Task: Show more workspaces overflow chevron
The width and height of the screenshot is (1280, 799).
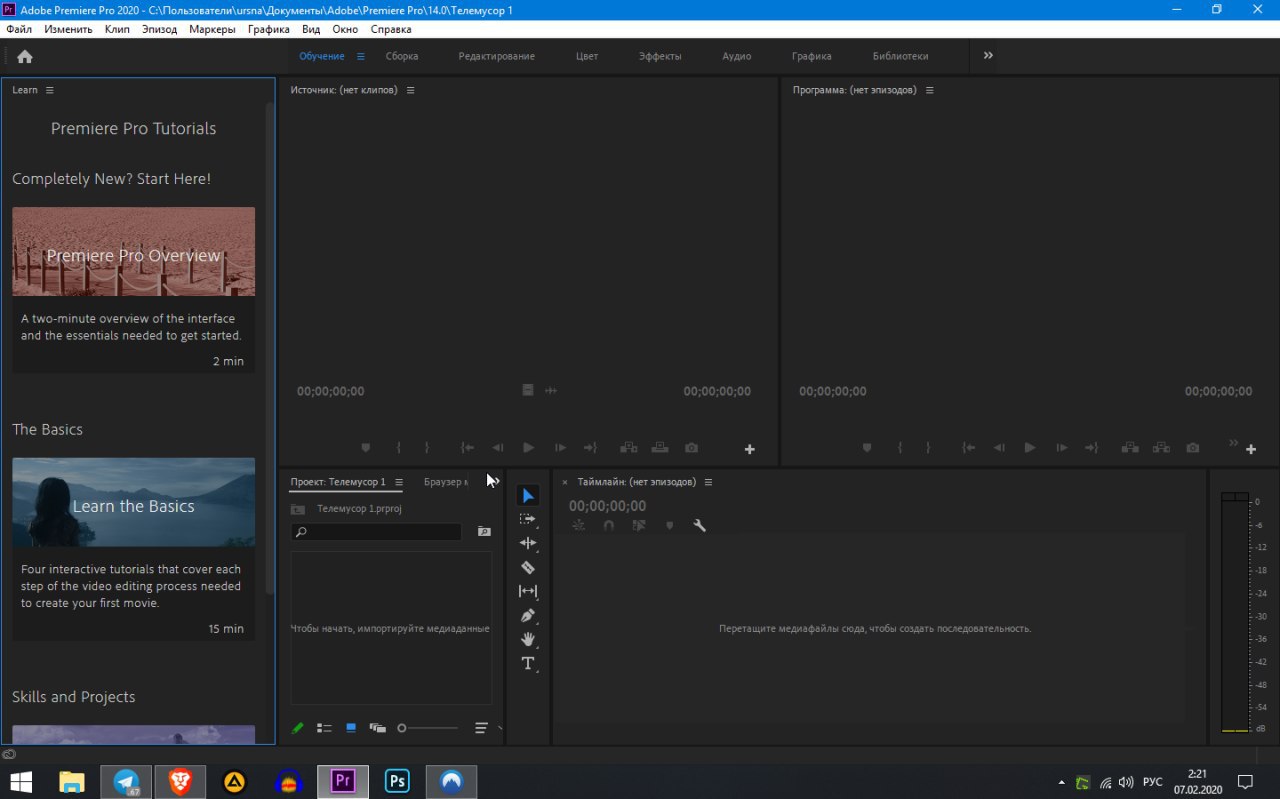Action: pos(988,56)
